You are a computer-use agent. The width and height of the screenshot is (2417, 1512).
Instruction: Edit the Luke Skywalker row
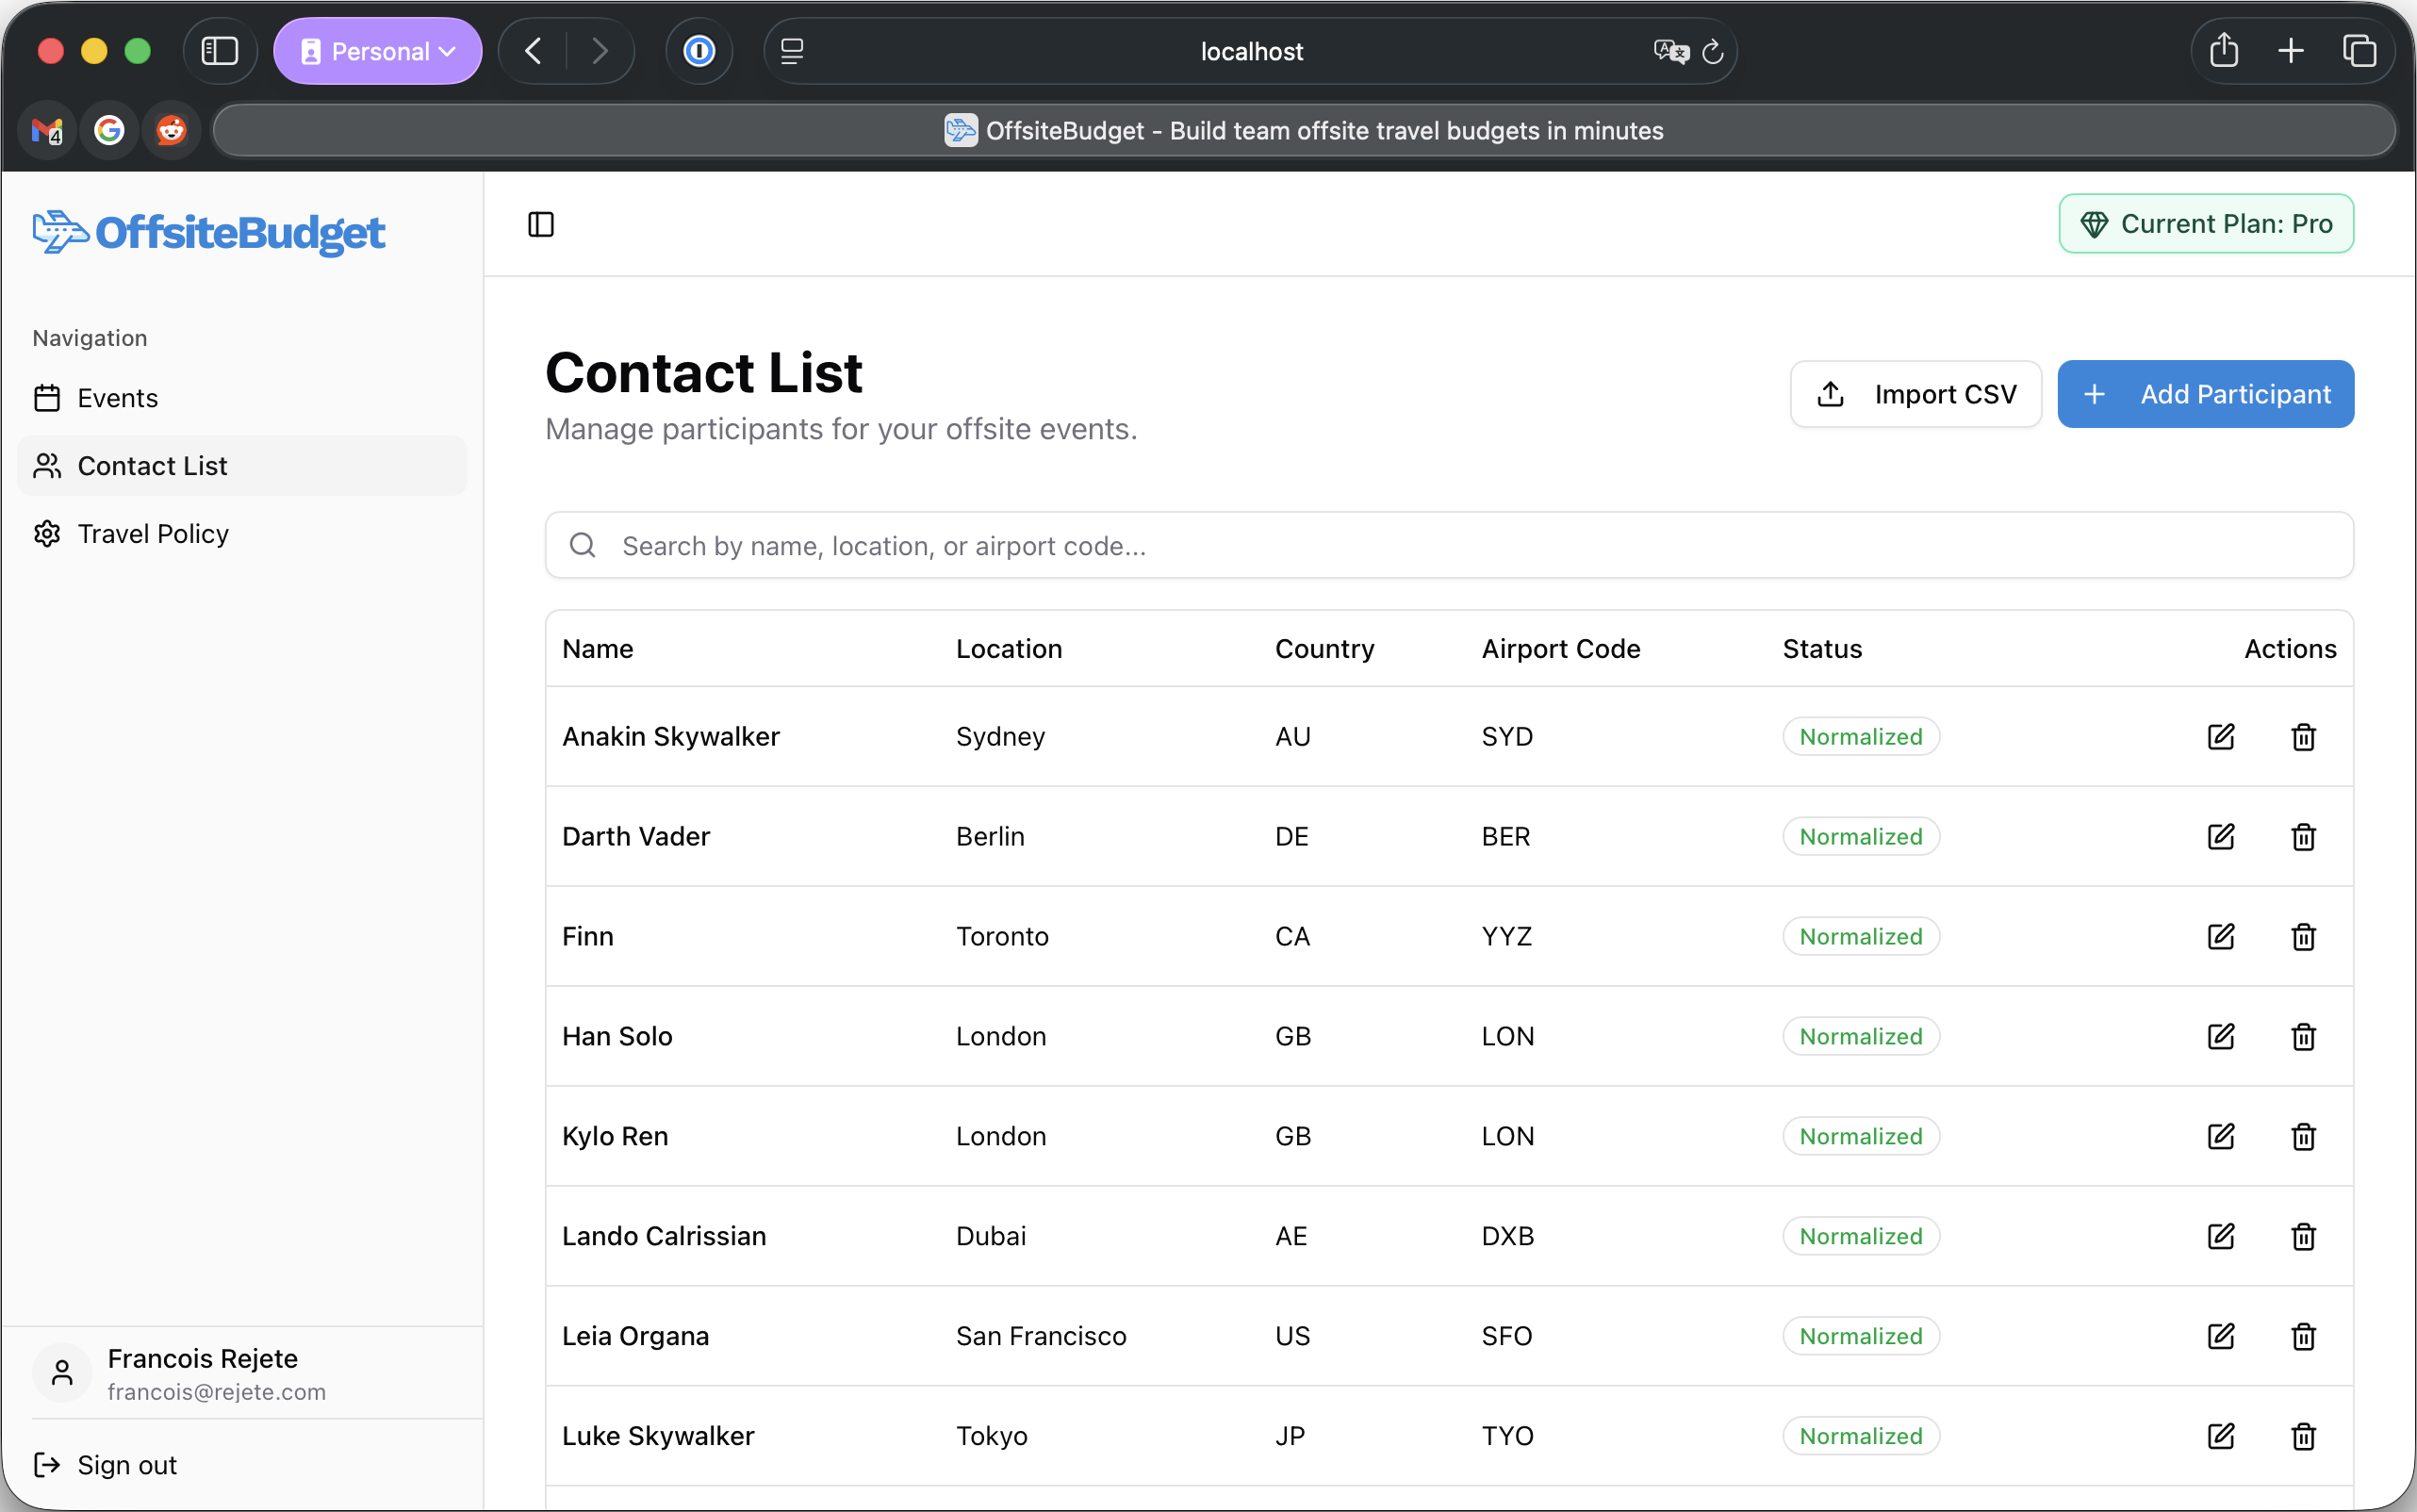(2220, 1436)
